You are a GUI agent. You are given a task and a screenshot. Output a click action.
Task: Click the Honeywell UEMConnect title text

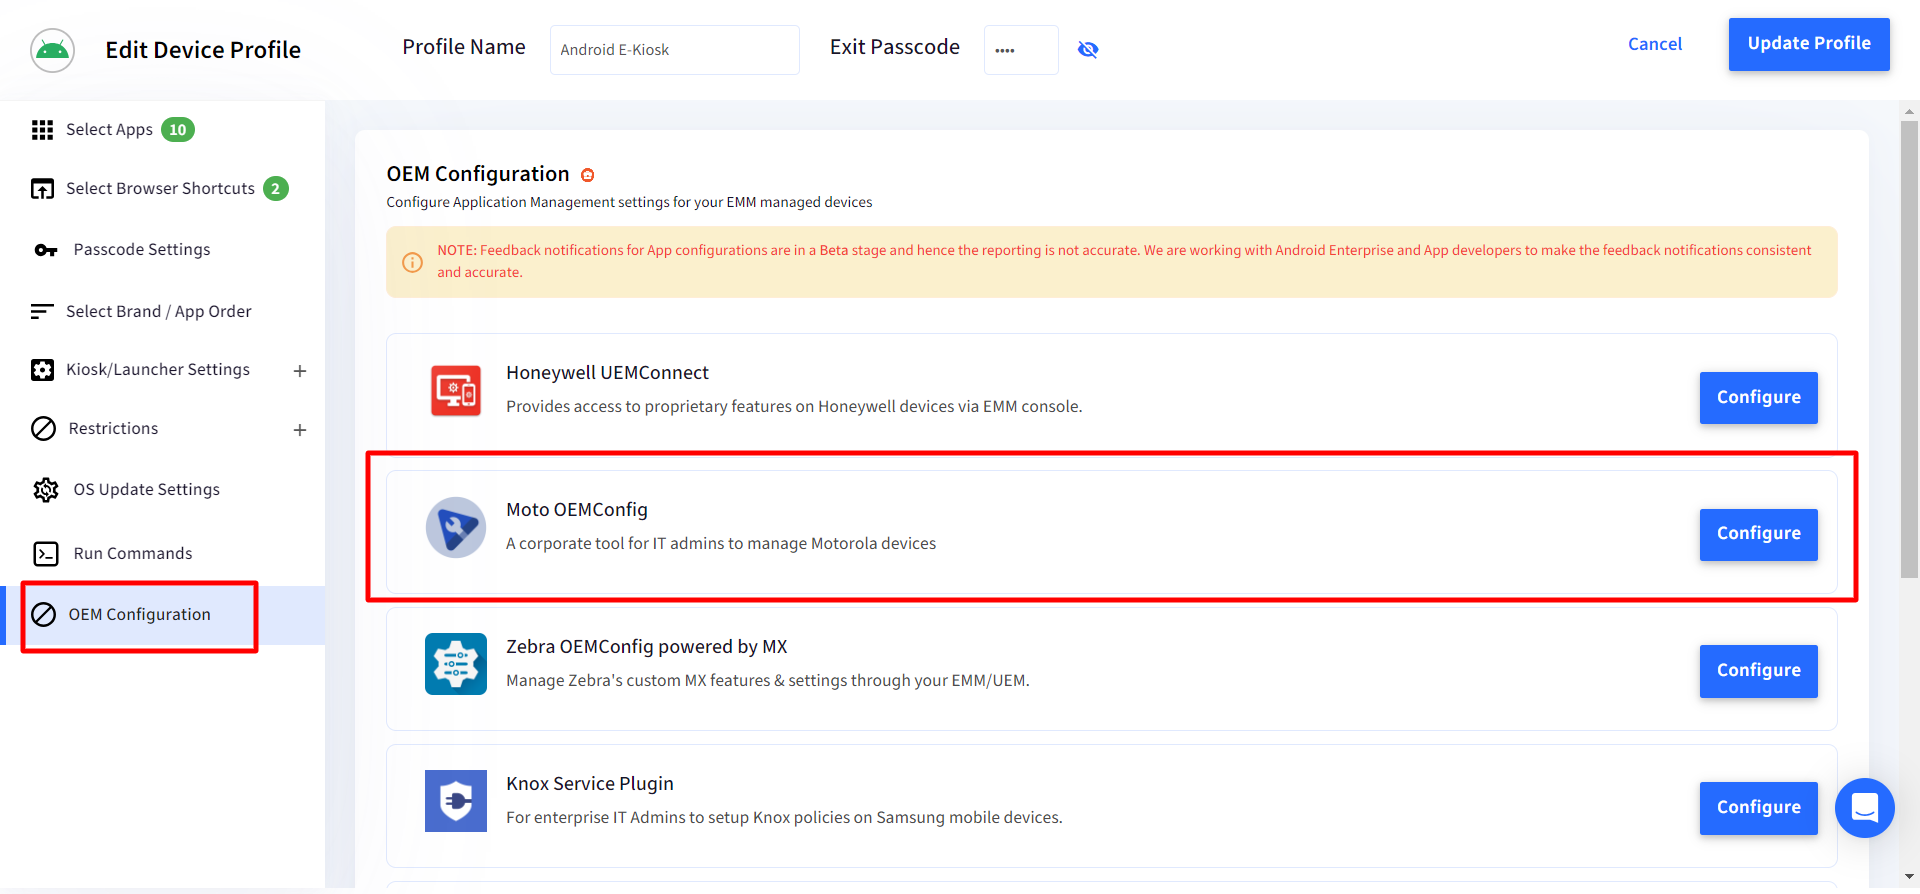[607, 373]
